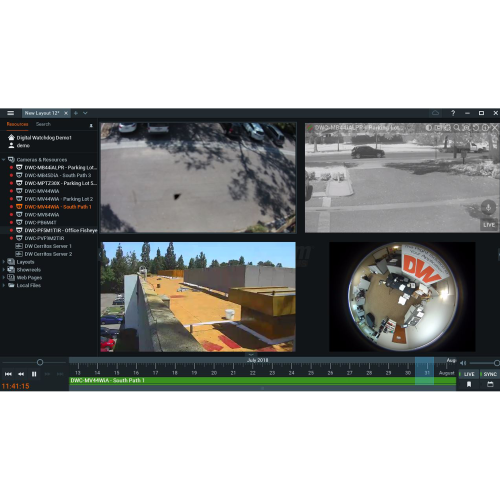Expand the Layouts tree node
This screenshot has height=500, width=500.
(x=3, y=262)
